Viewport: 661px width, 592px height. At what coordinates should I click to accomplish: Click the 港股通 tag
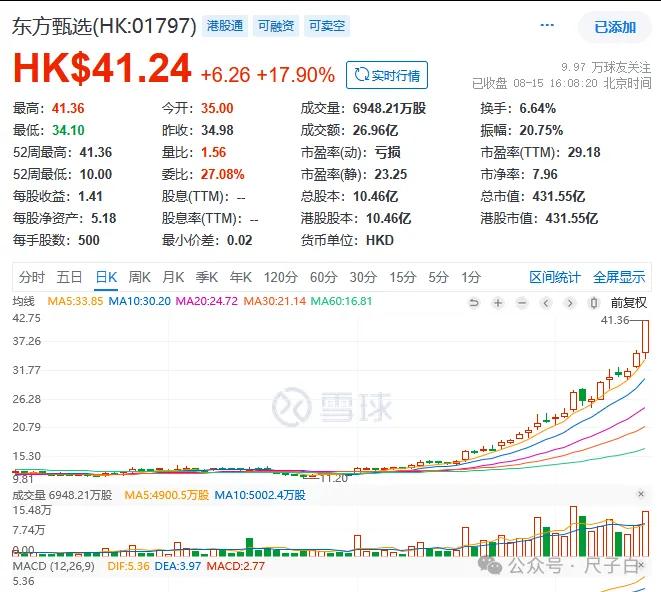pyautogui.click(x=225, y=26)
